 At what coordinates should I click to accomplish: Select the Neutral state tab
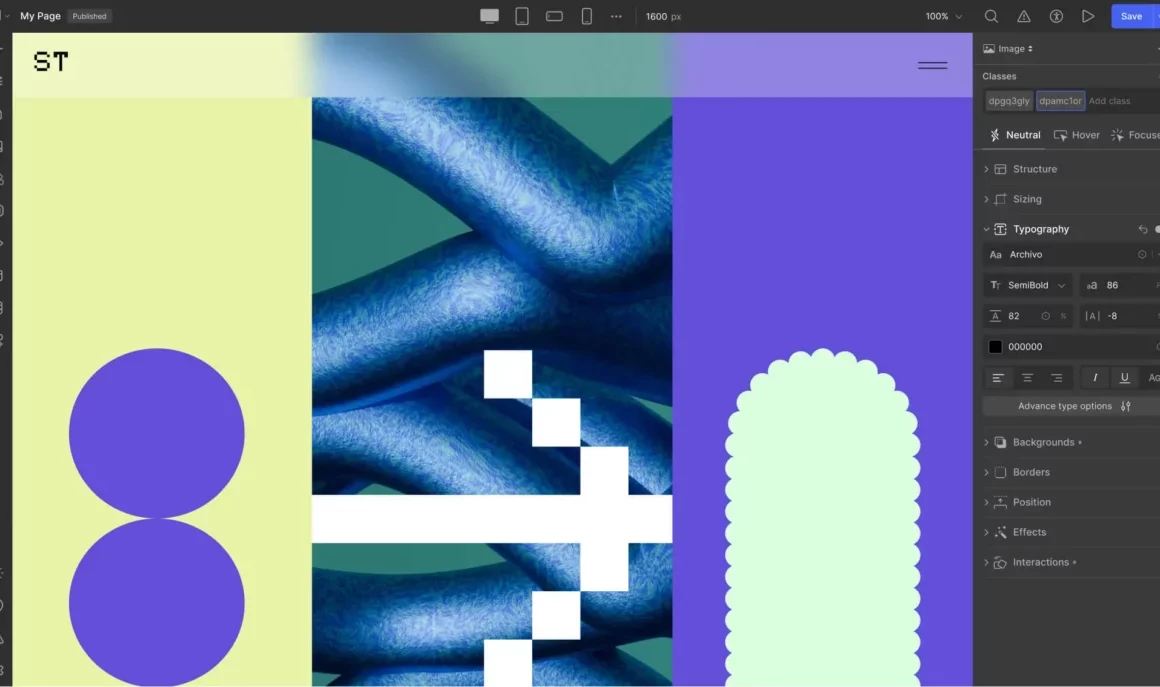1014,135
